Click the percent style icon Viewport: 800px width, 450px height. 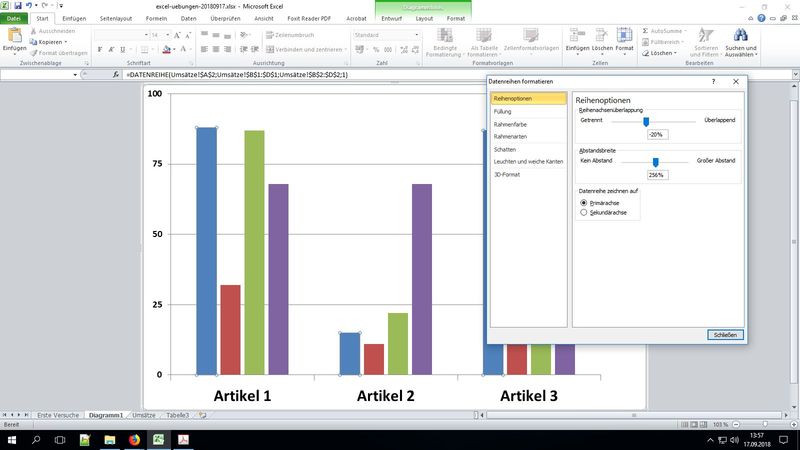(x=376, y=49)
